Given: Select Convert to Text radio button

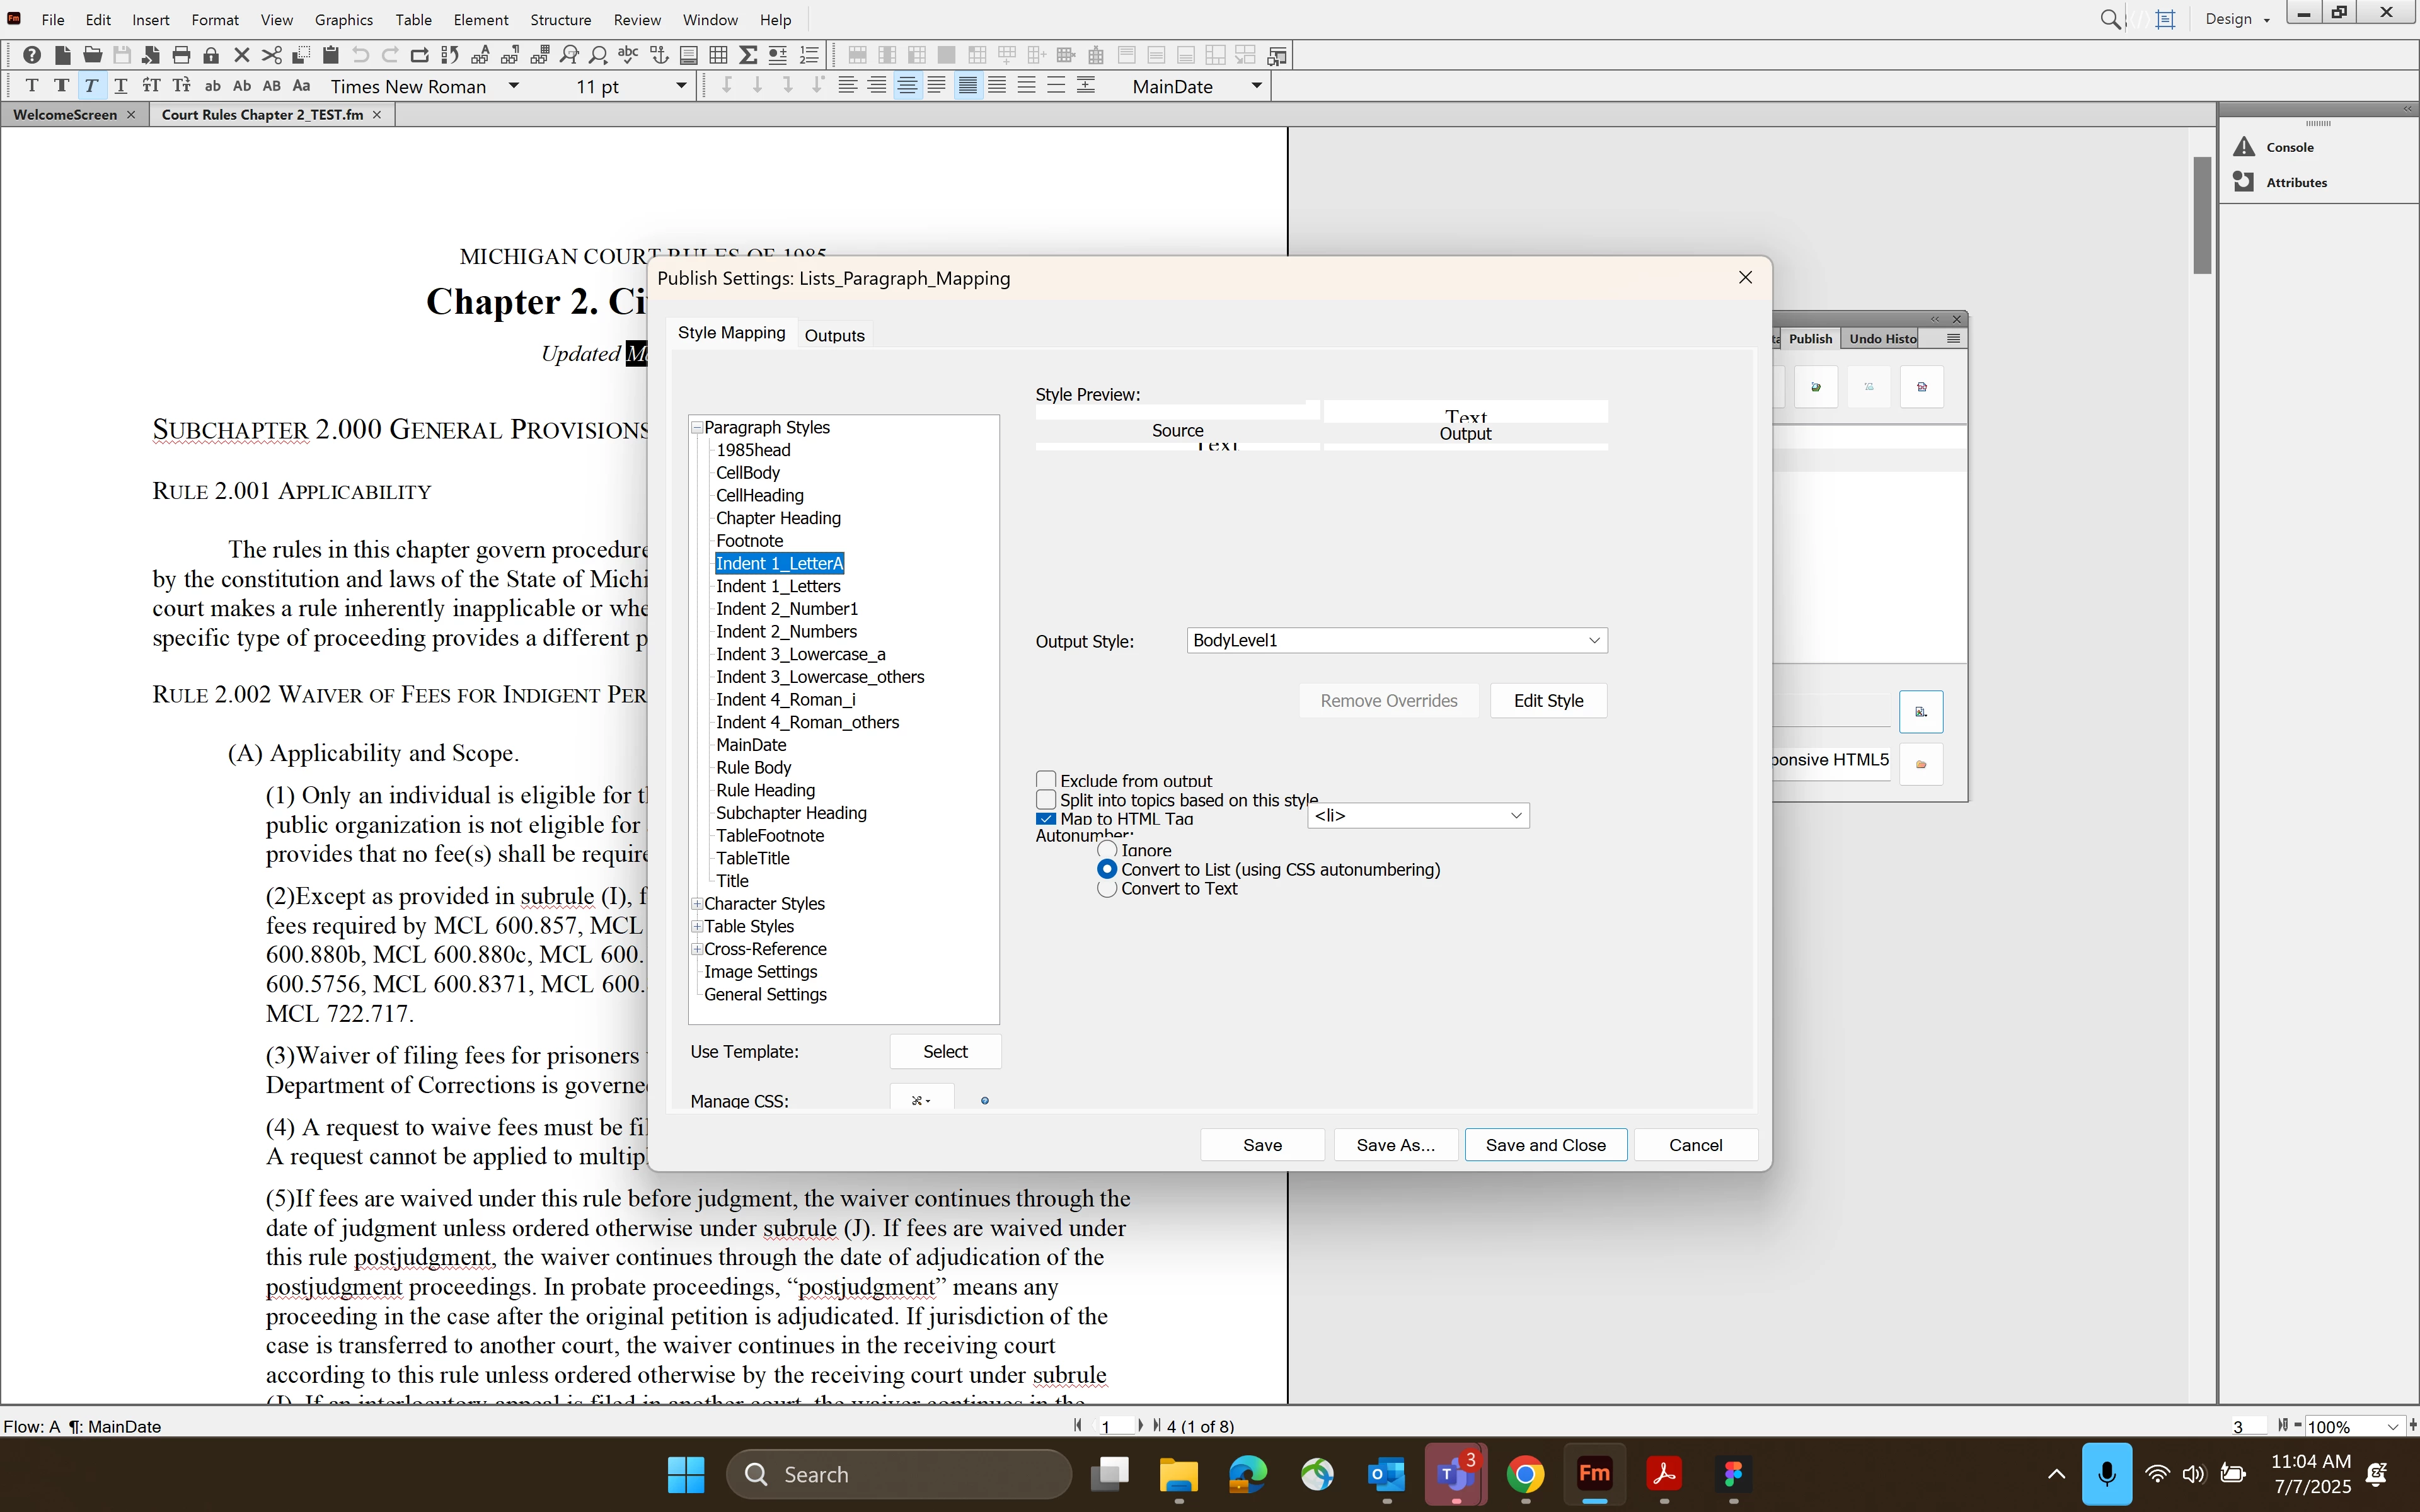Looking at the screenshot, I should [x=1107, y=888].
